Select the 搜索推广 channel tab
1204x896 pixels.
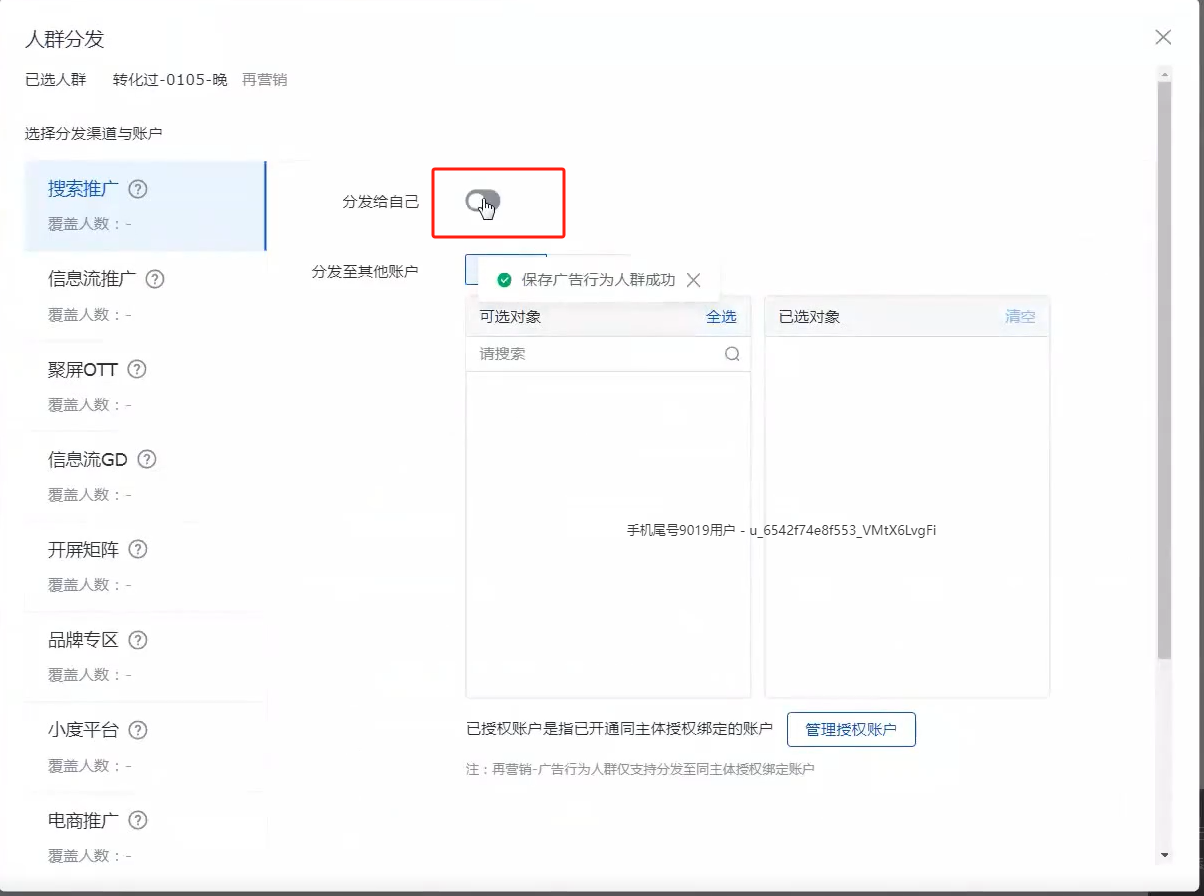click(x=145, y=206)
